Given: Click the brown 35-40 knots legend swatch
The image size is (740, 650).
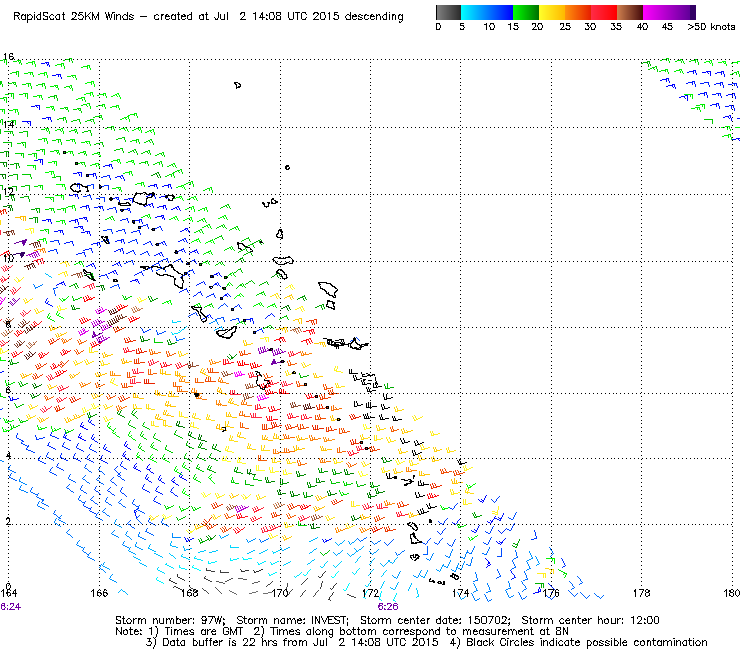Looking at the screenshot, I should point(630,12).
